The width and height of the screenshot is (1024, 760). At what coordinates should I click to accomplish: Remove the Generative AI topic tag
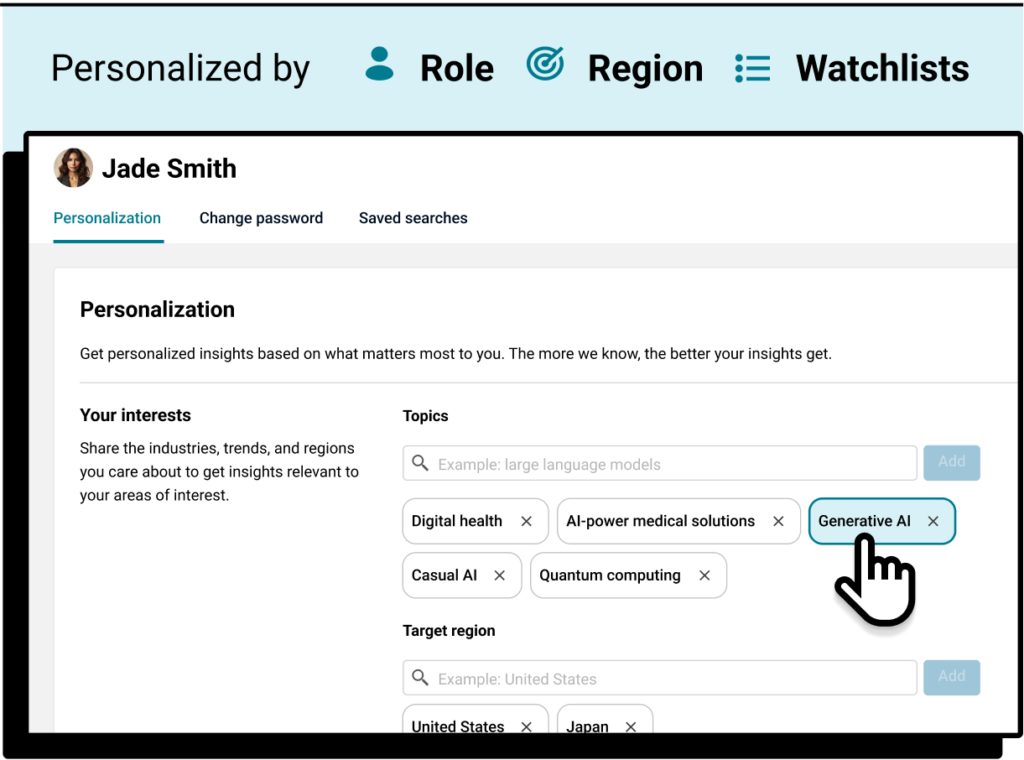933,521
